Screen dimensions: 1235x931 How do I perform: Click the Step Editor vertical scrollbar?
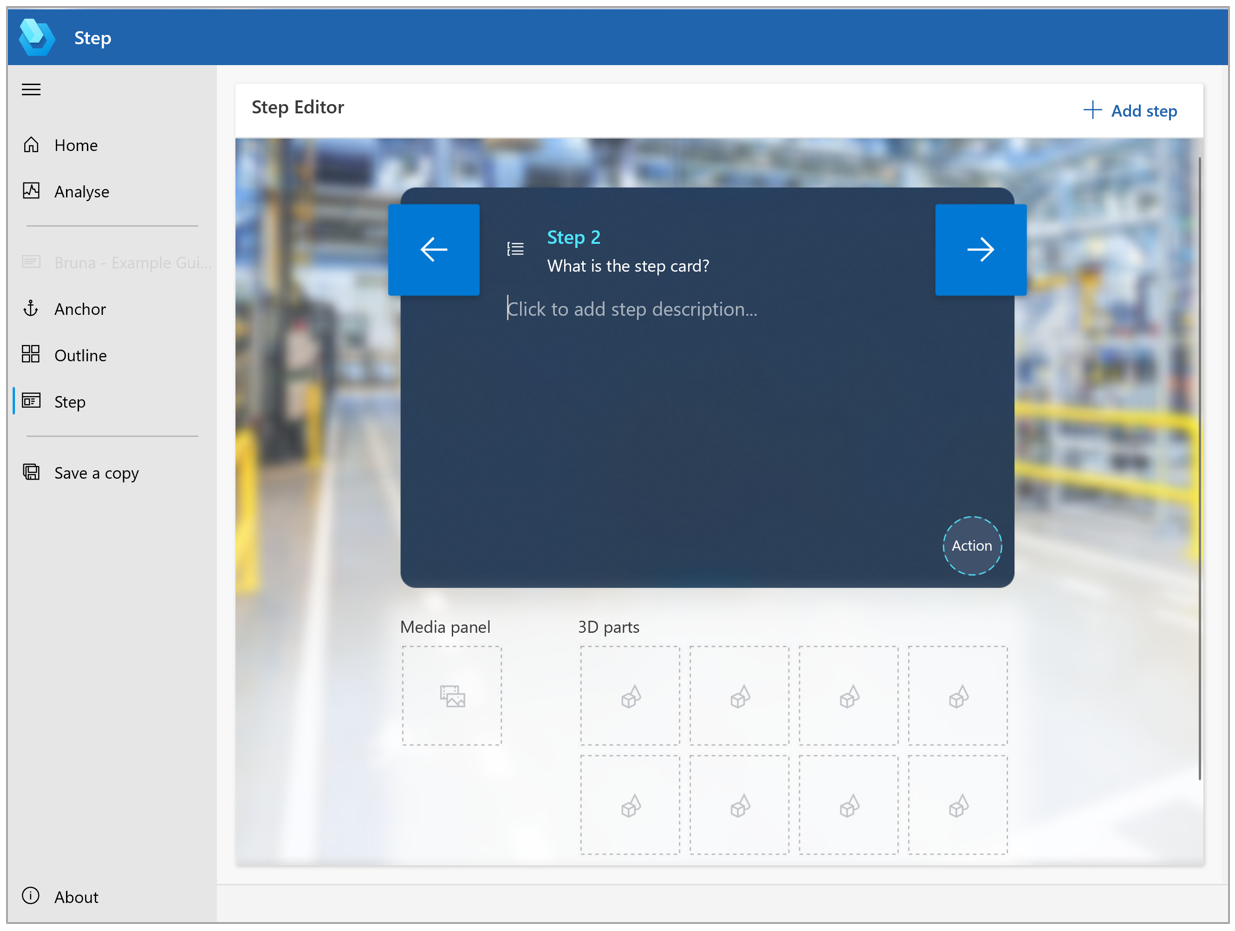click(x=1199, y=468)
